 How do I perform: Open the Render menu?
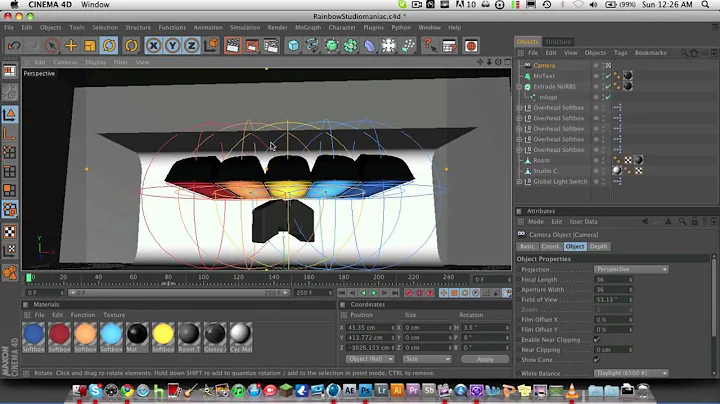tap(277, 28)
